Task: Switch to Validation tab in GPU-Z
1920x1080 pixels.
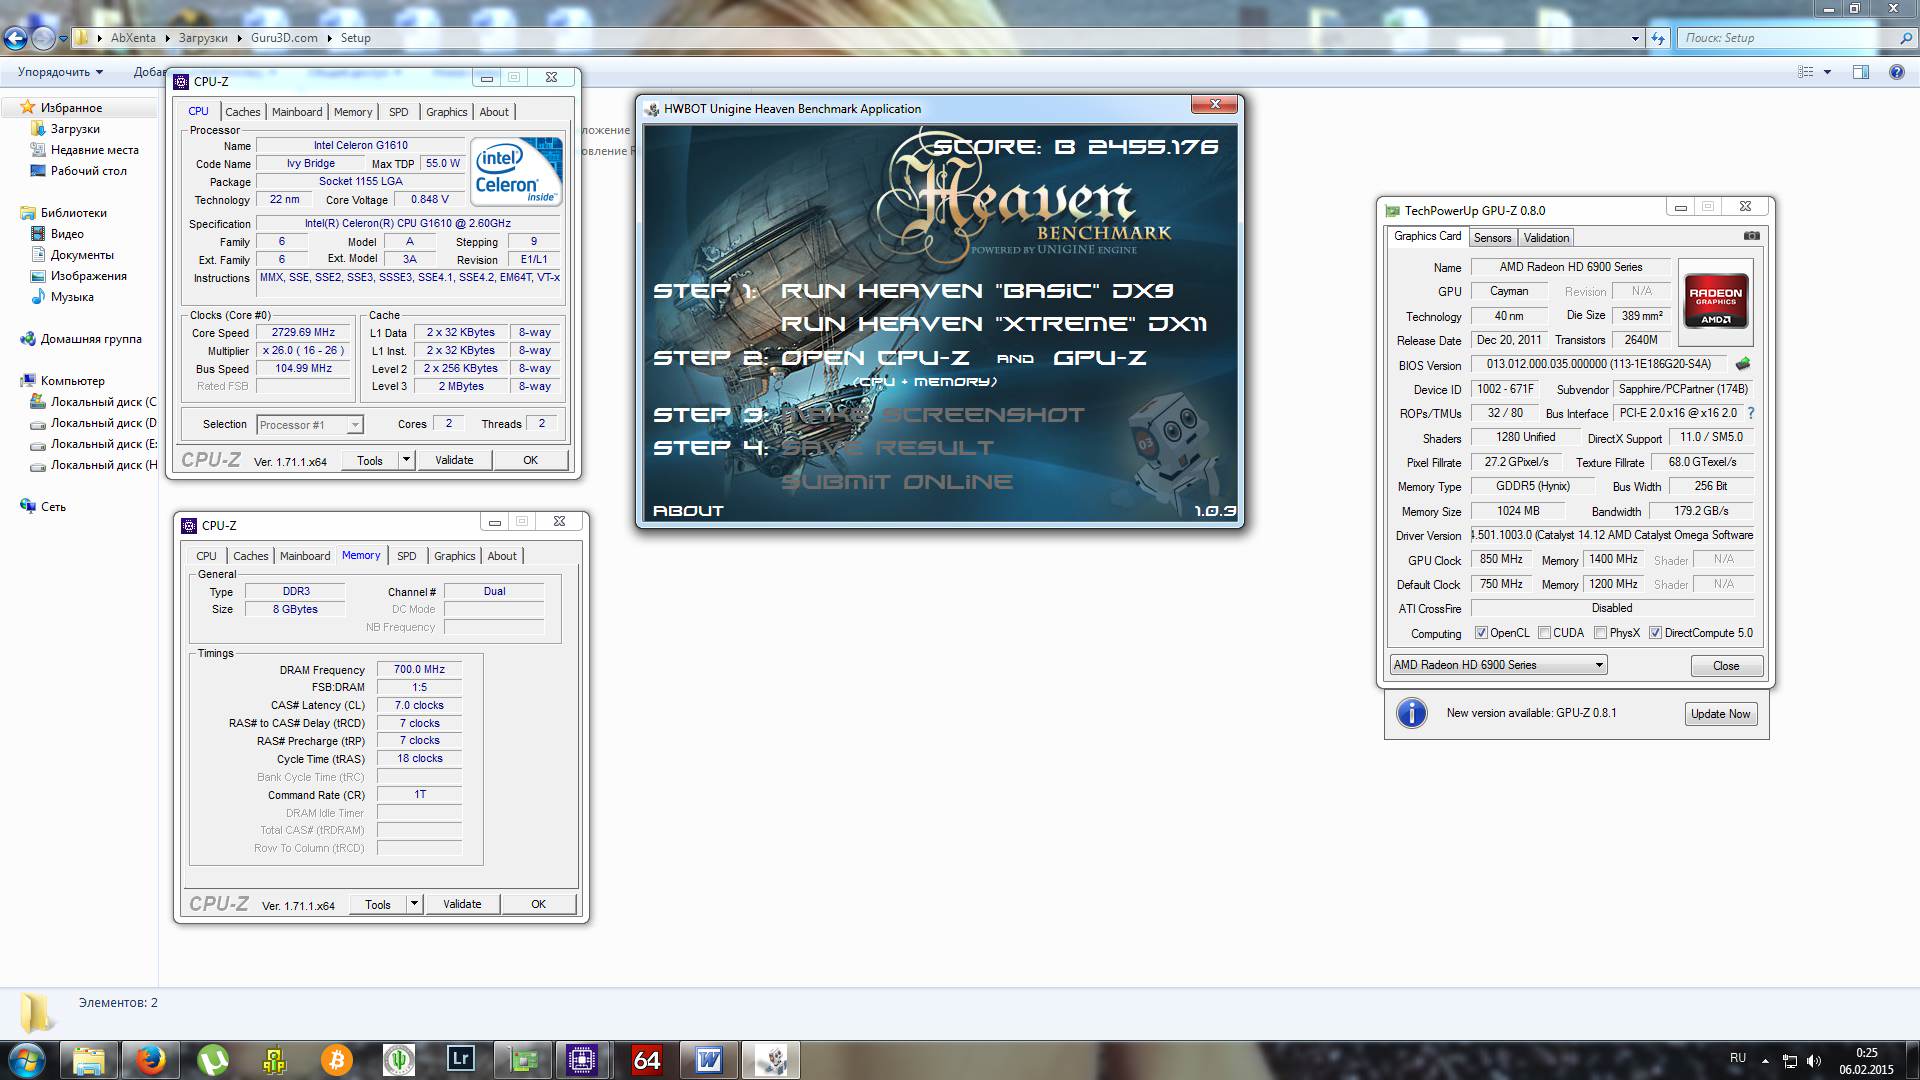Action: 1546,238
